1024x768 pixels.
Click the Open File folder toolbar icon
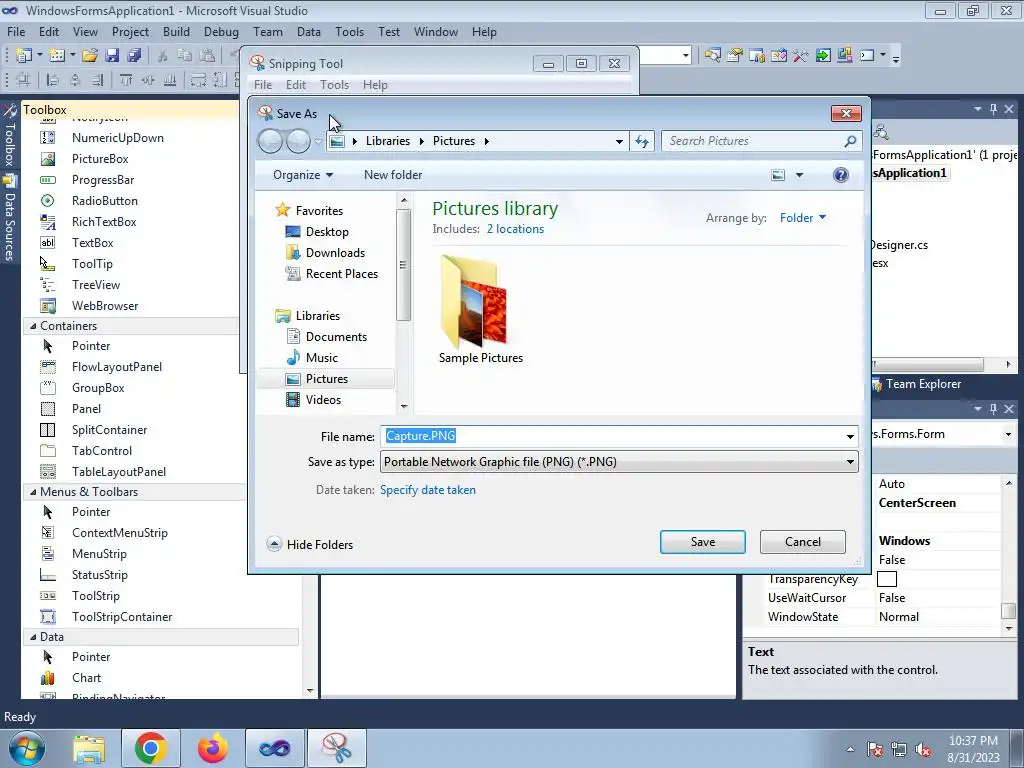point(89,56)
